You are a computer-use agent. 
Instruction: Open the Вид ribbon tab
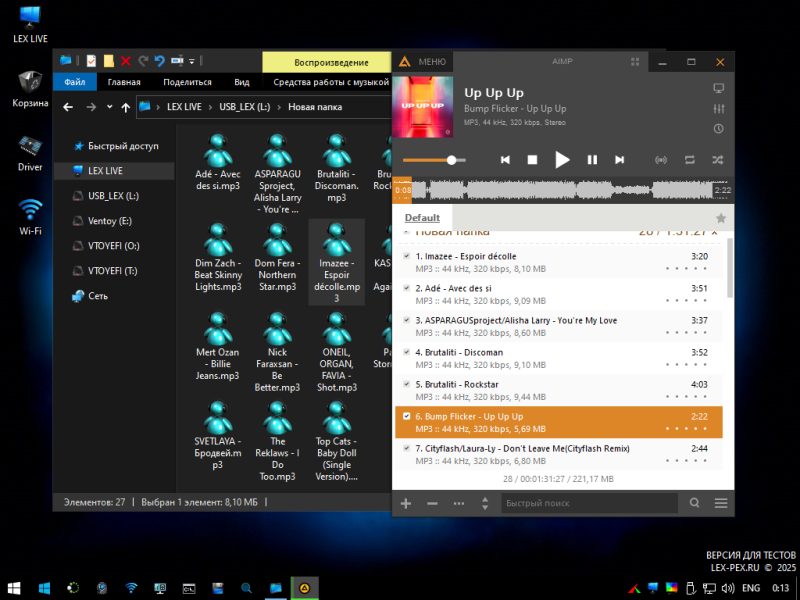[x=242, y=82]
